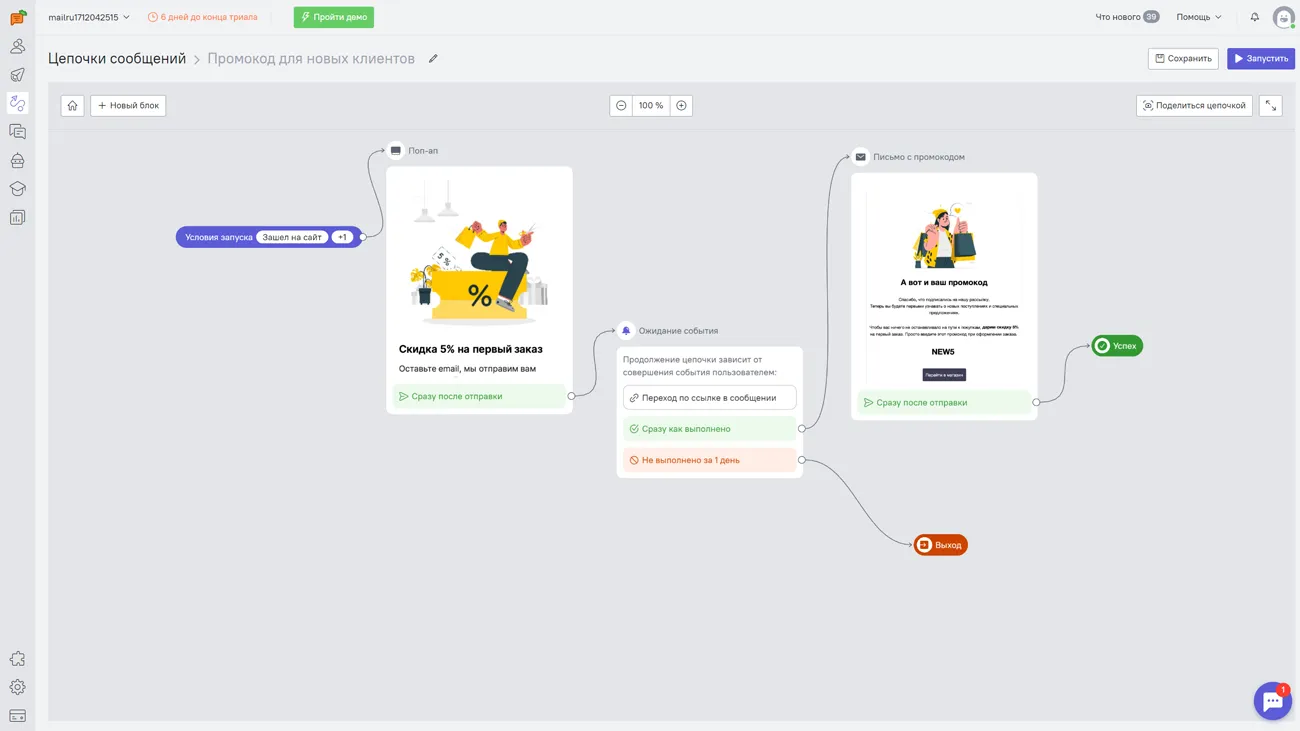
Task: Click the Переход по ссылке в сообщении field
Action: point(709,398)
